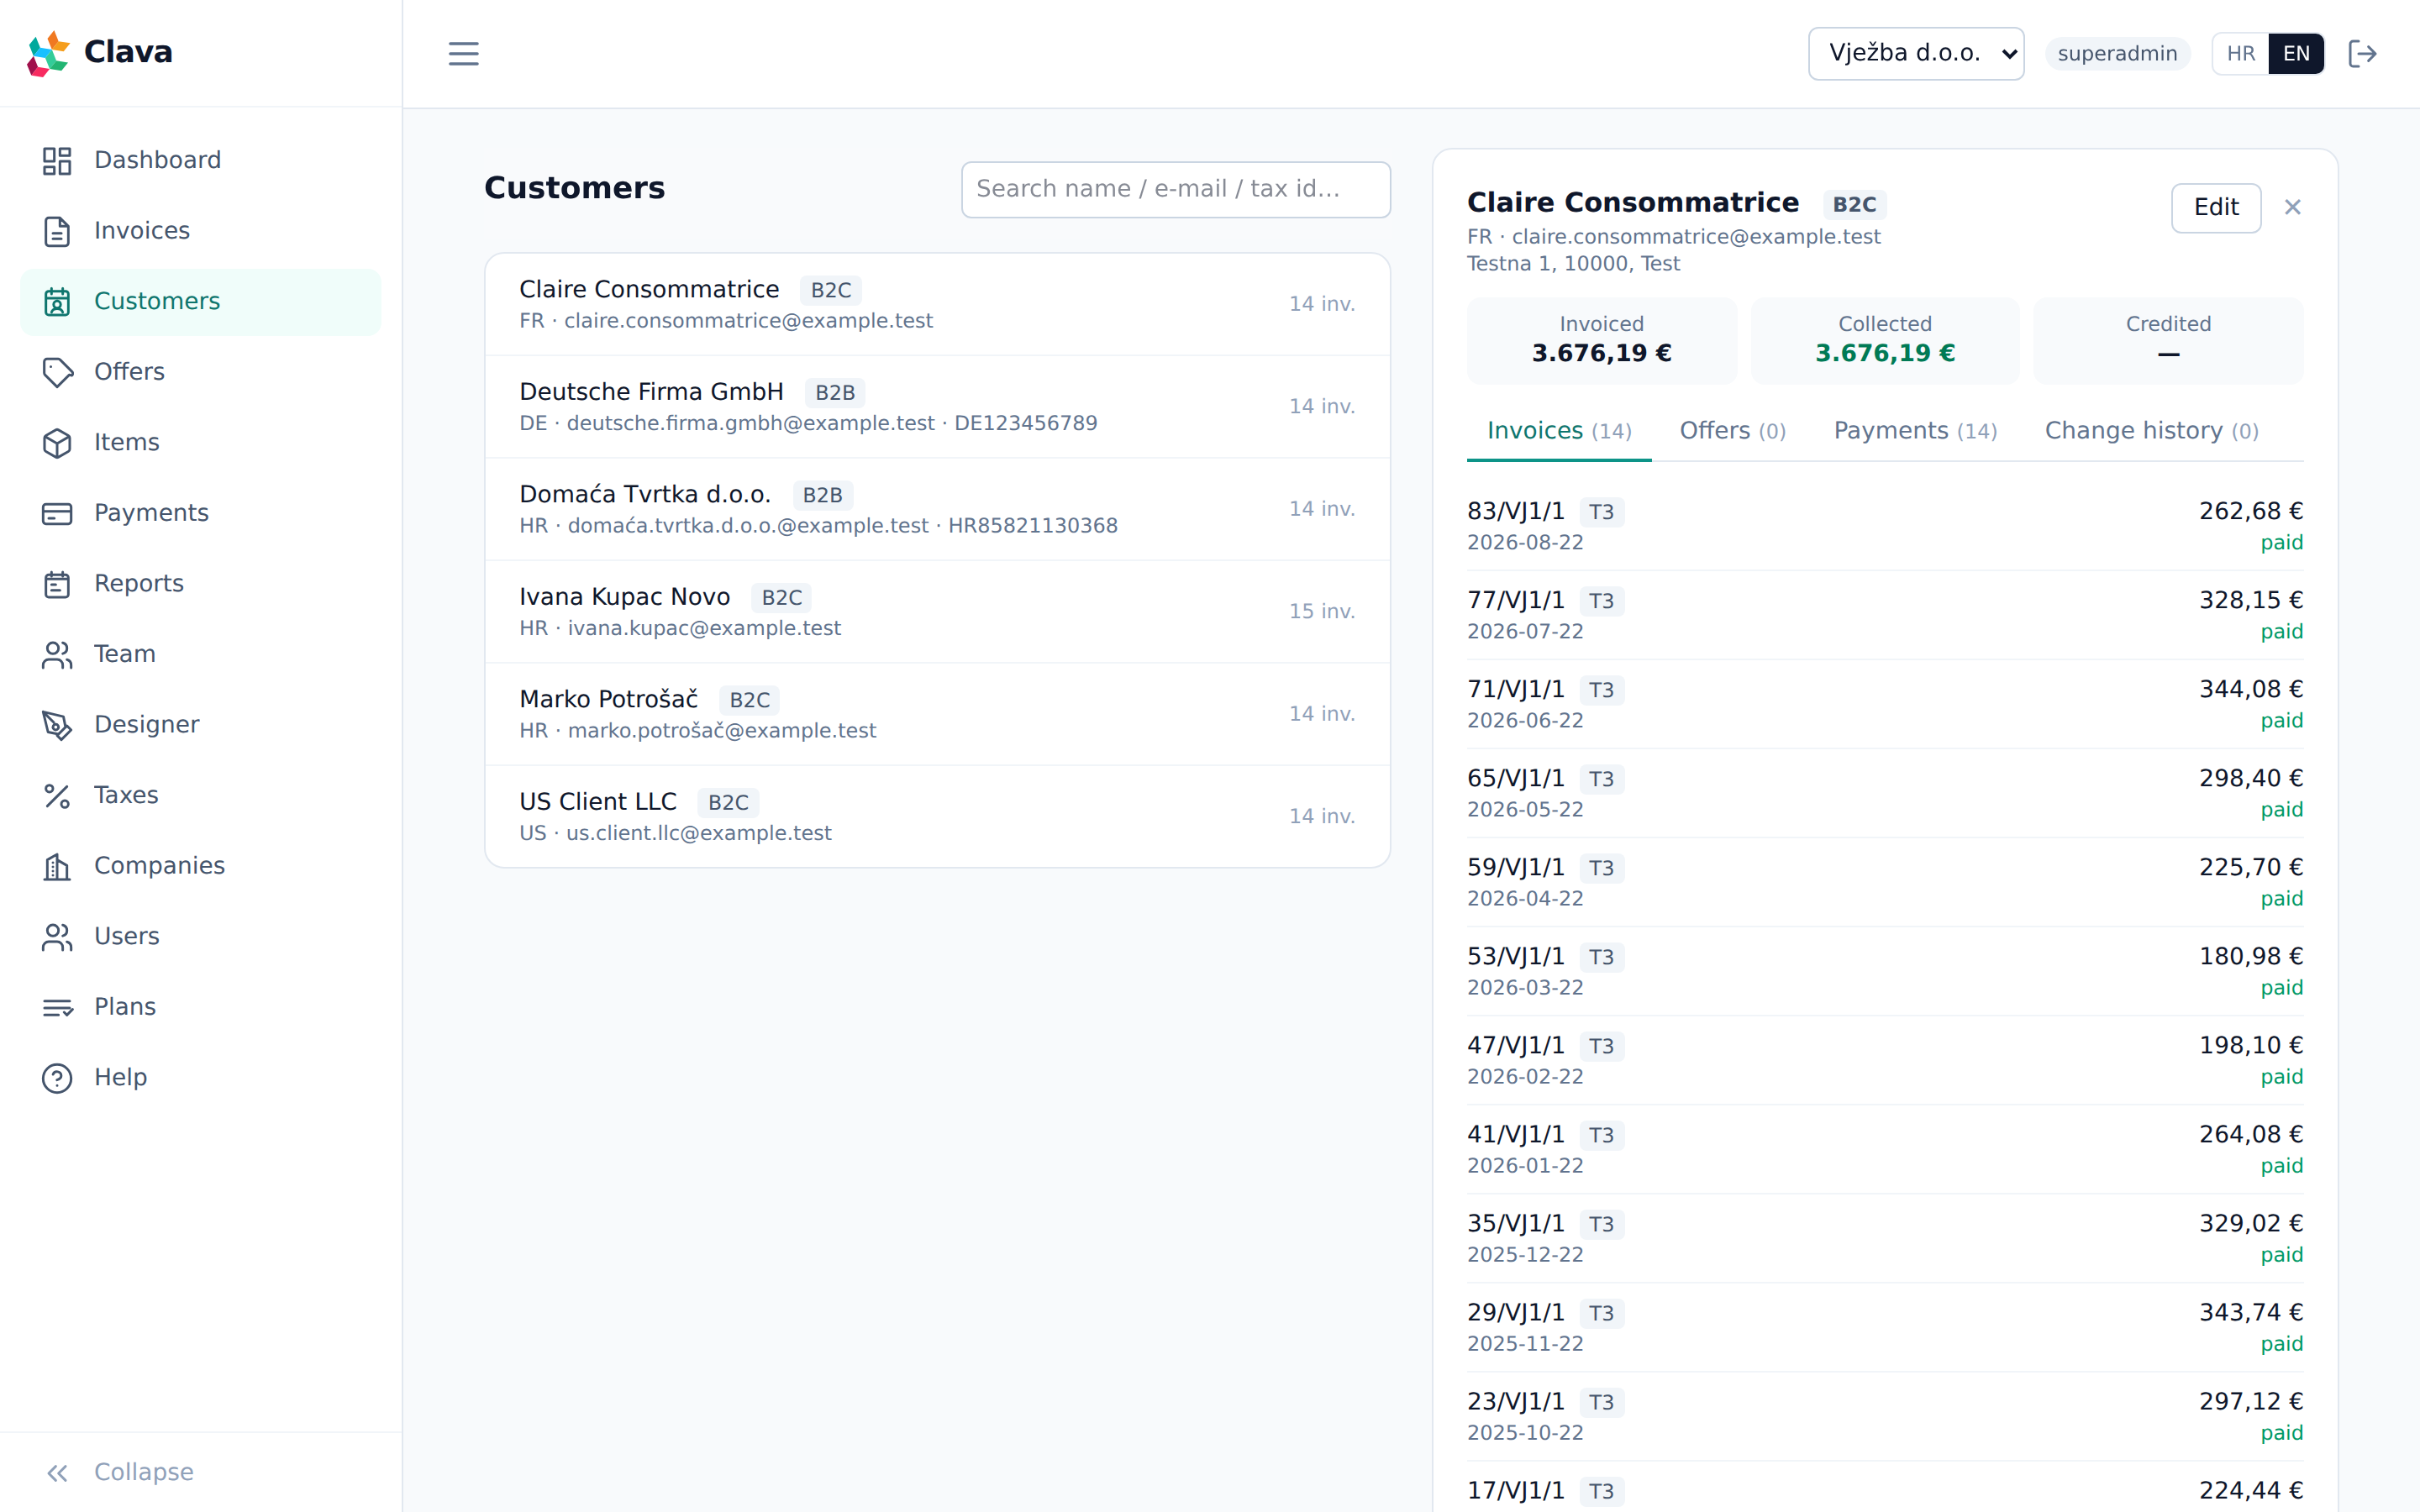The height and width of the screenshot is (1512, 2420).
Task: Open the Dashboard icon in sidebar
Action: pos(57,160)
